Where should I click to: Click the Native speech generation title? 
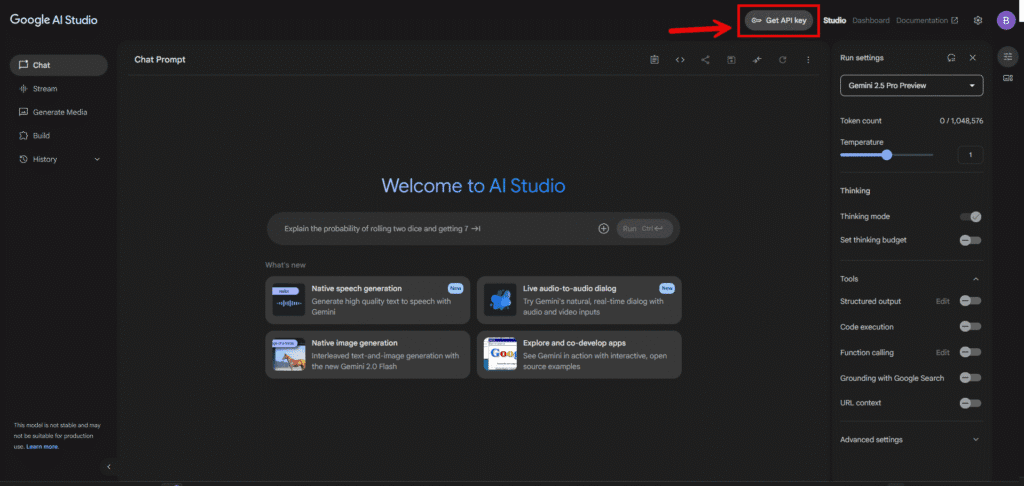click(357, 288)
